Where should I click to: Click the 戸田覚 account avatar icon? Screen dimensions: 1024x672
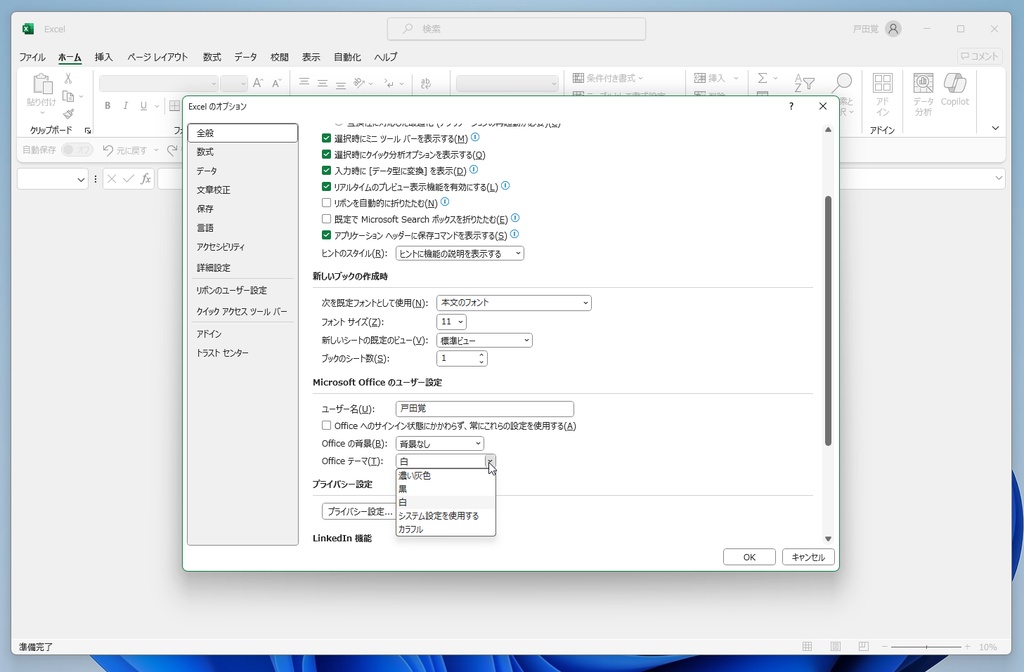pyautogui.click(x=893, y=29)
